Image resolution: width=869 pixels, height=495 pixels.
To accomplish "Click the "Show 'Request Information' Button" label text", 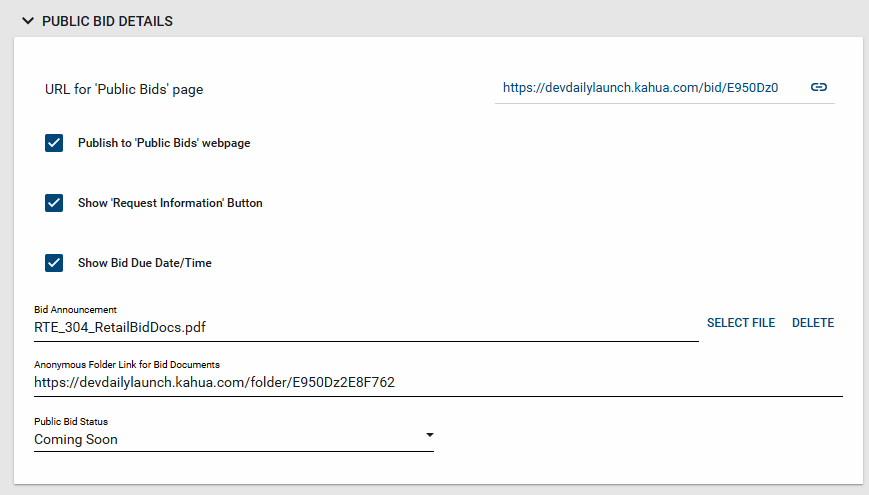I will [x=170, y=203].
